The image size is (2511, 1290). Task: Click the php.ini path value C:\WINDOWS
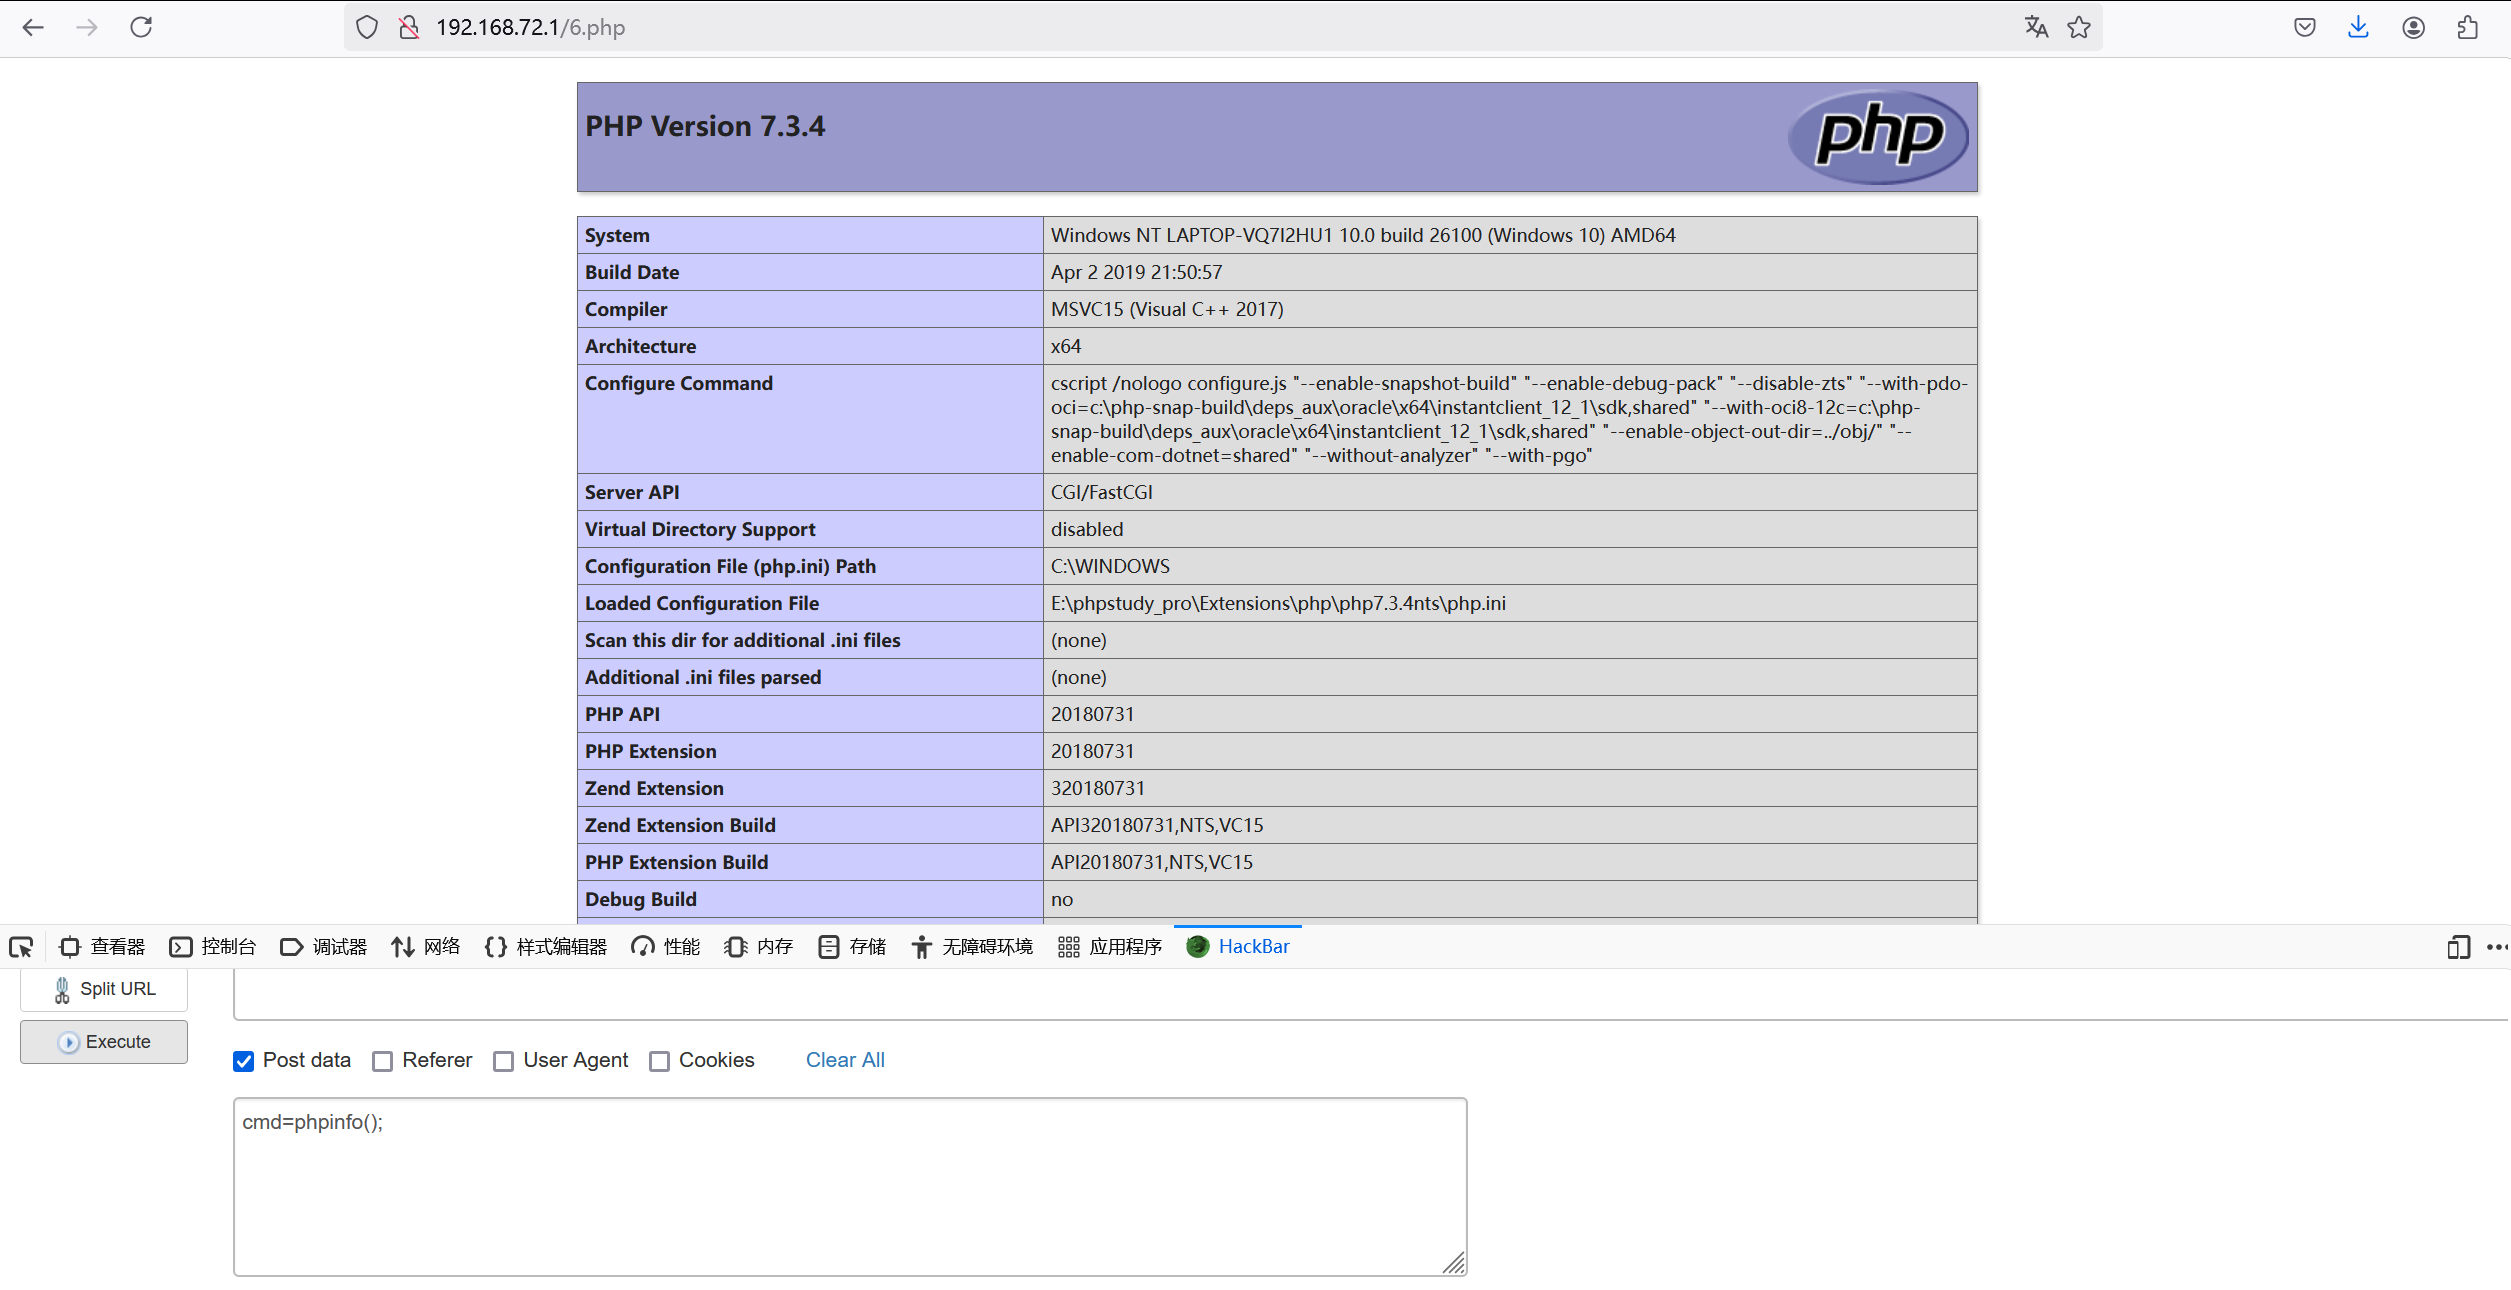1110,566
